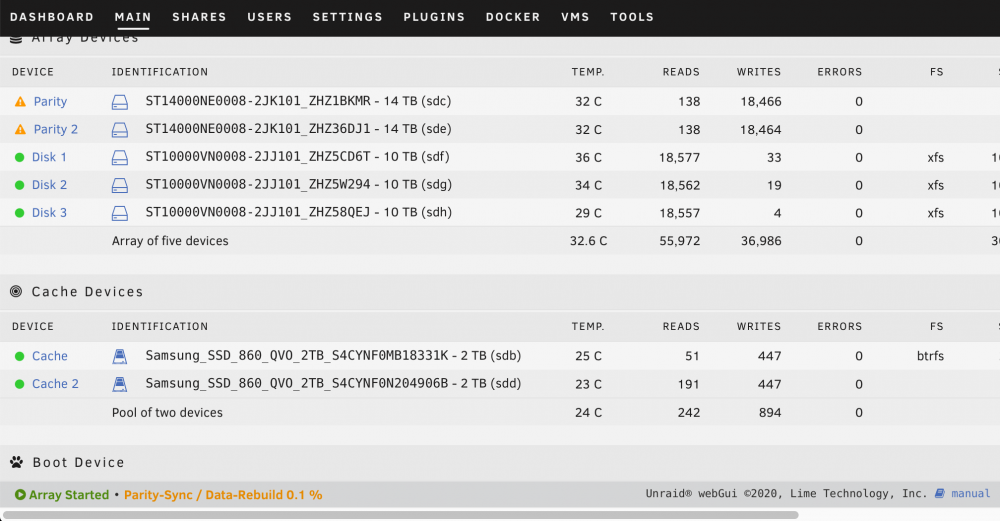The image size is (1000, 521).
Task: Click Samsung SSD S4CYNF0MB18331K identification text
Action: point(297,356)
